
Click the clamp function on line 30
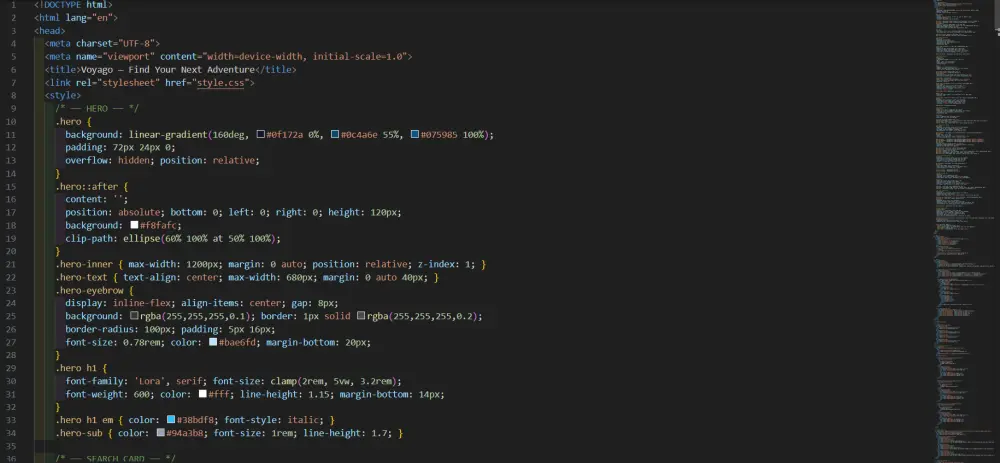[283, 381]
